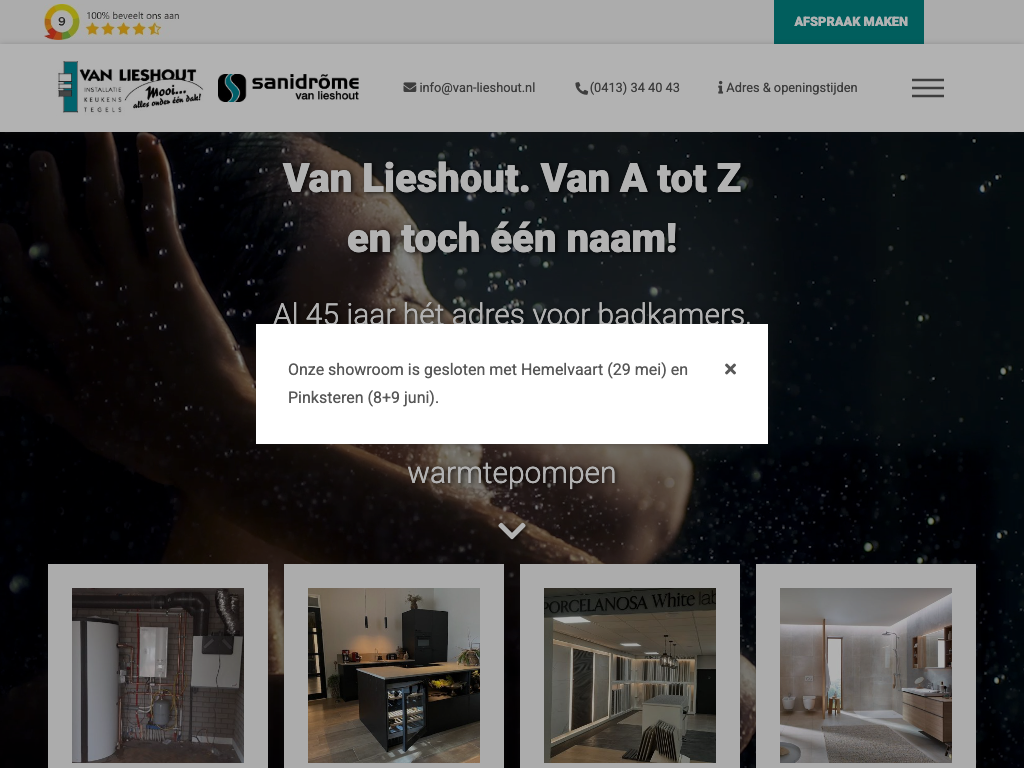Screen dimensions: 1024x768
Task: Open the heating installation boiler thumbnail
Action: (157, 675)
